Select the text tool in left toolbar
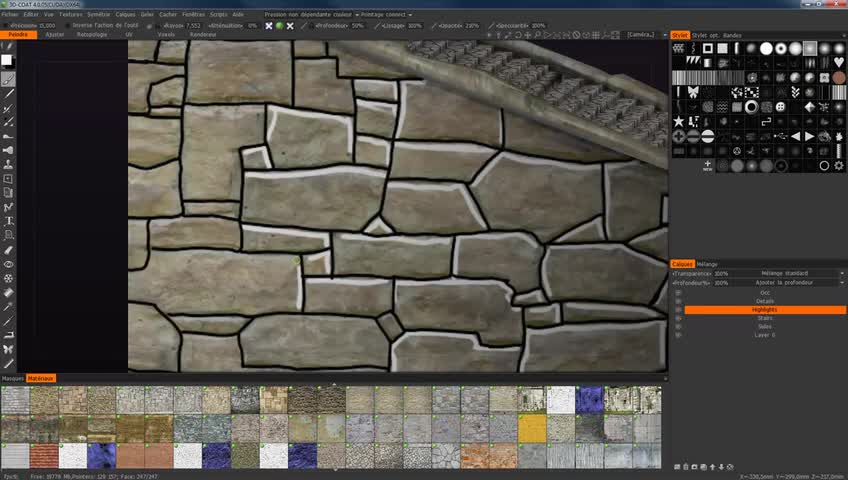The height and width of the screenshot is (480, 848). point(8,221)
